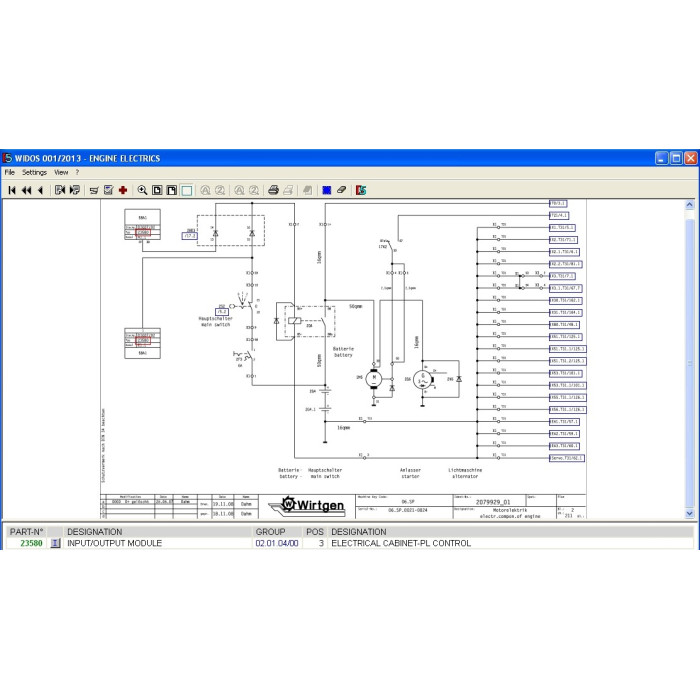Select ELECTRICAL CABINET-PL CONTROL text

(401, 543)
